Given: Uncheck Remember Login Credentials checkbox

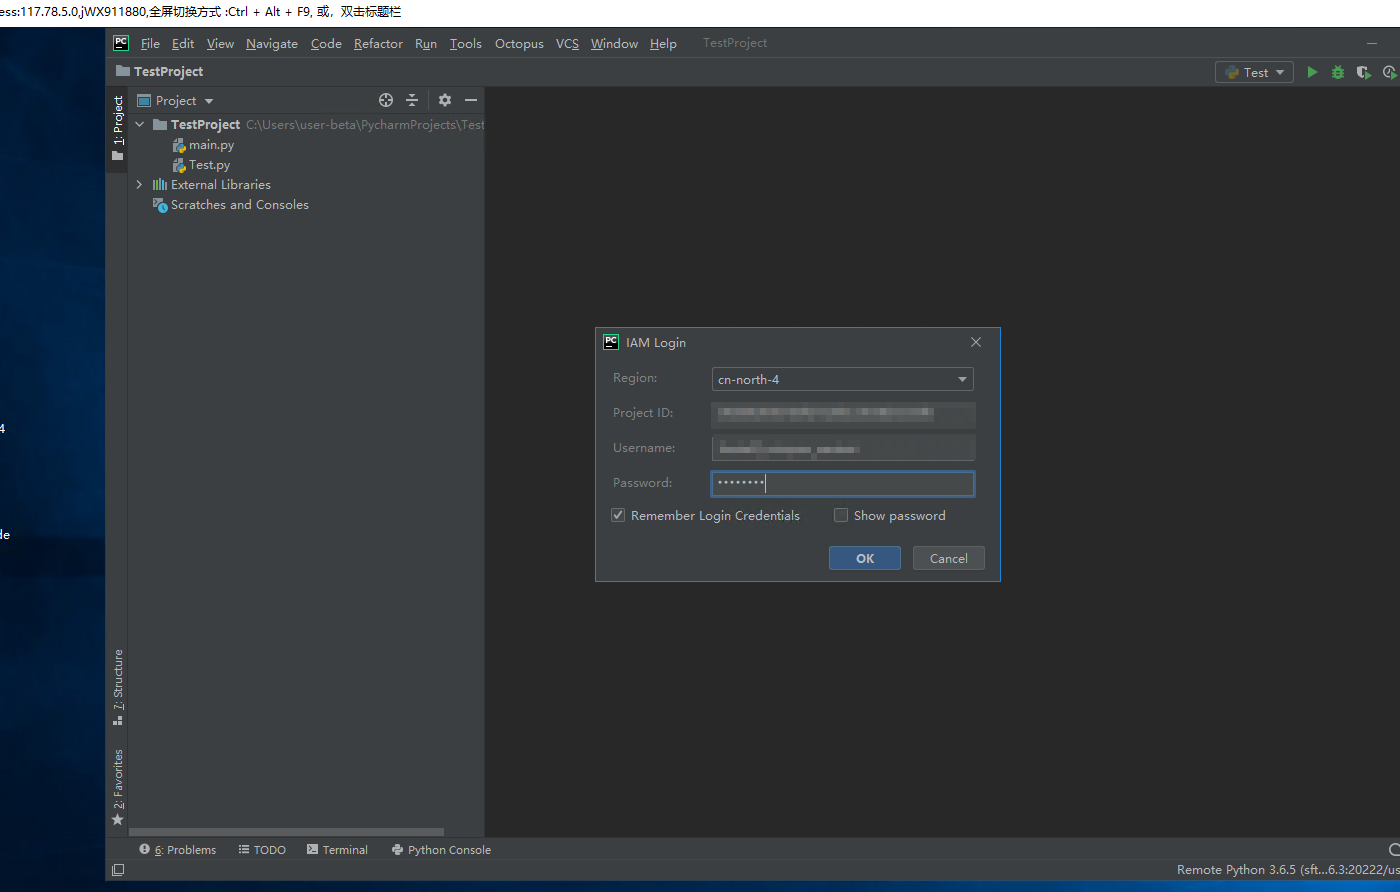Looking at the screenshot, I should click(618, 516).
